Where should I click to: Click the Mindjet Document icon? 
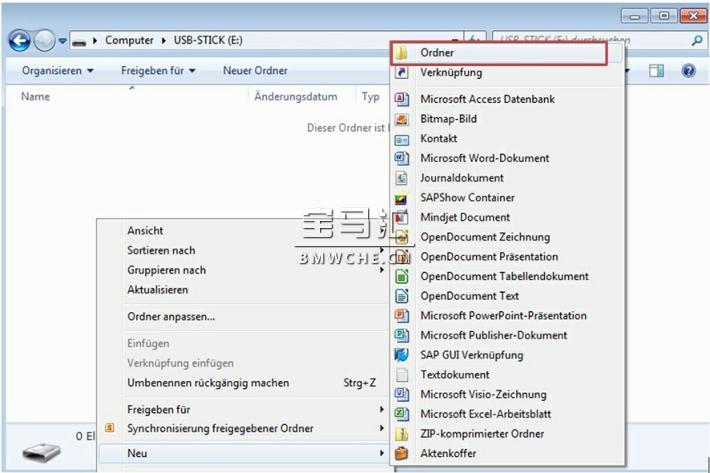(402, 217)
